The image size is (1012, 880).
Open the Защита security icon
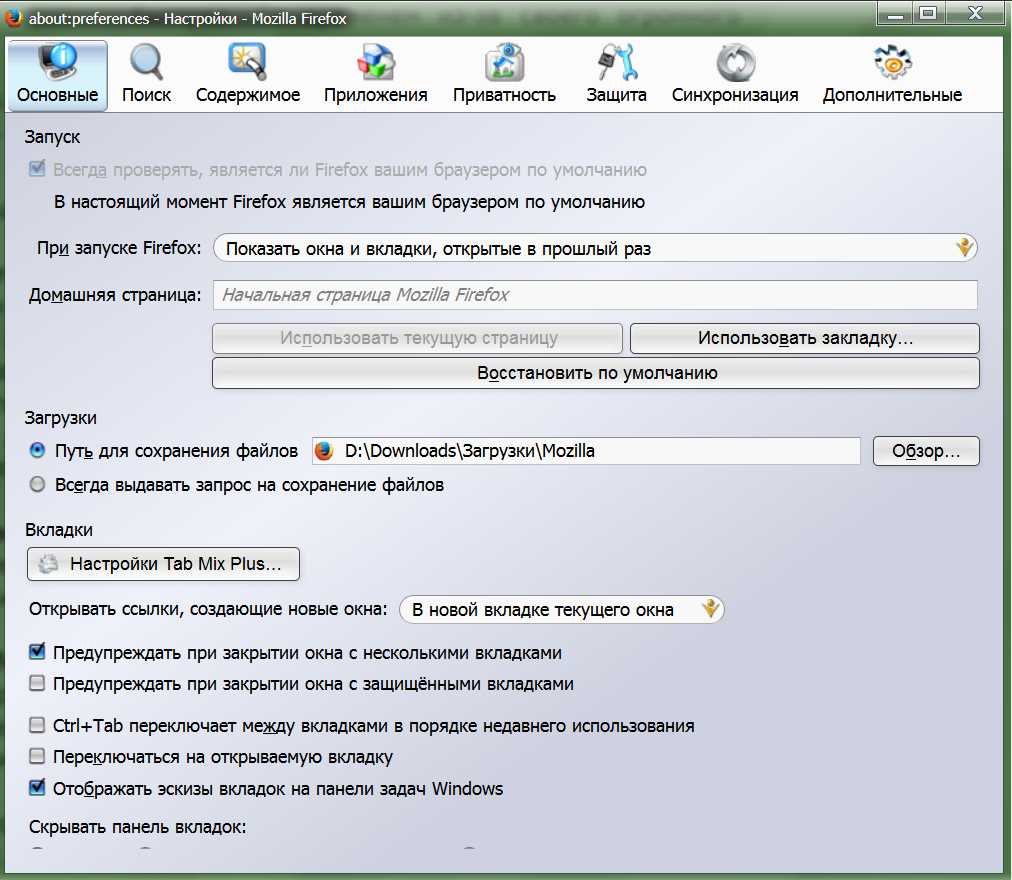click(615, 63)
